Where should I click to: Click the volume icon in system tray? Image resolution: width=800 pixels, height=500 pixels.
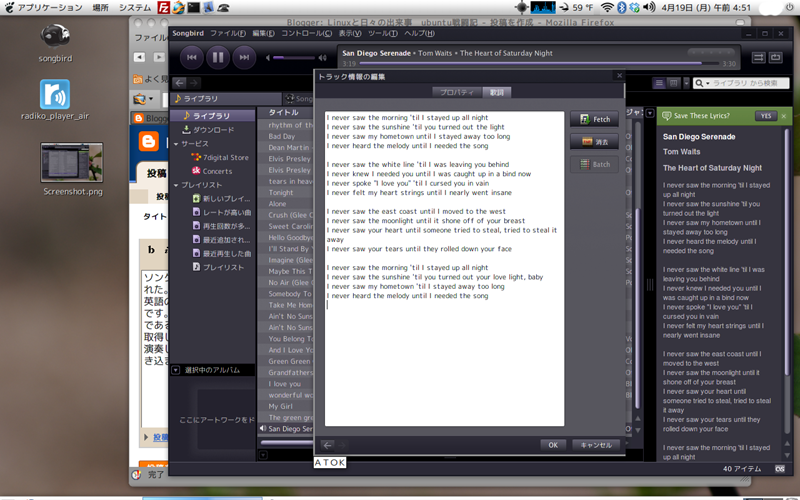[x=649, y=8]
